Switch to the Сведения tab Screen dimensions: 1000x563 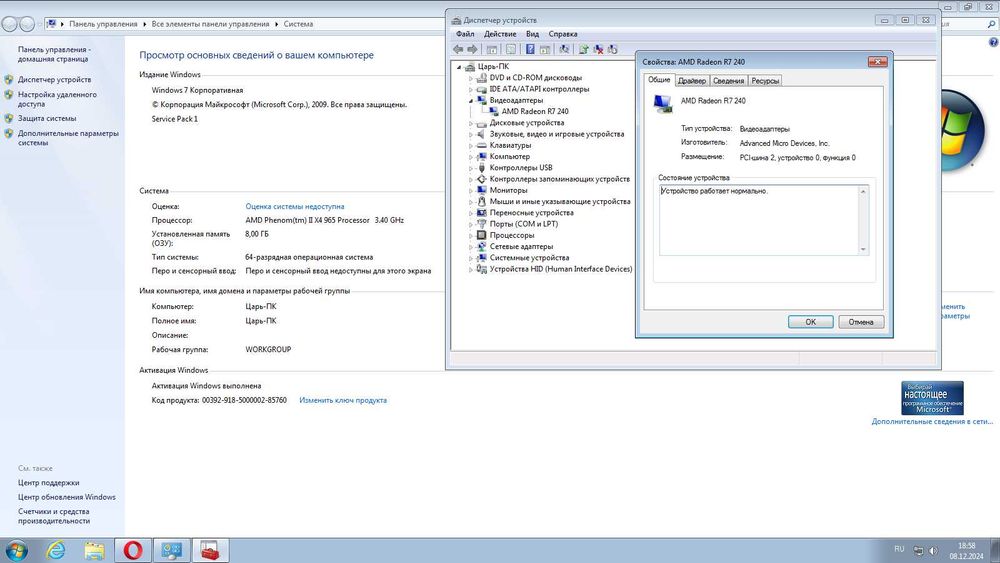728,81
